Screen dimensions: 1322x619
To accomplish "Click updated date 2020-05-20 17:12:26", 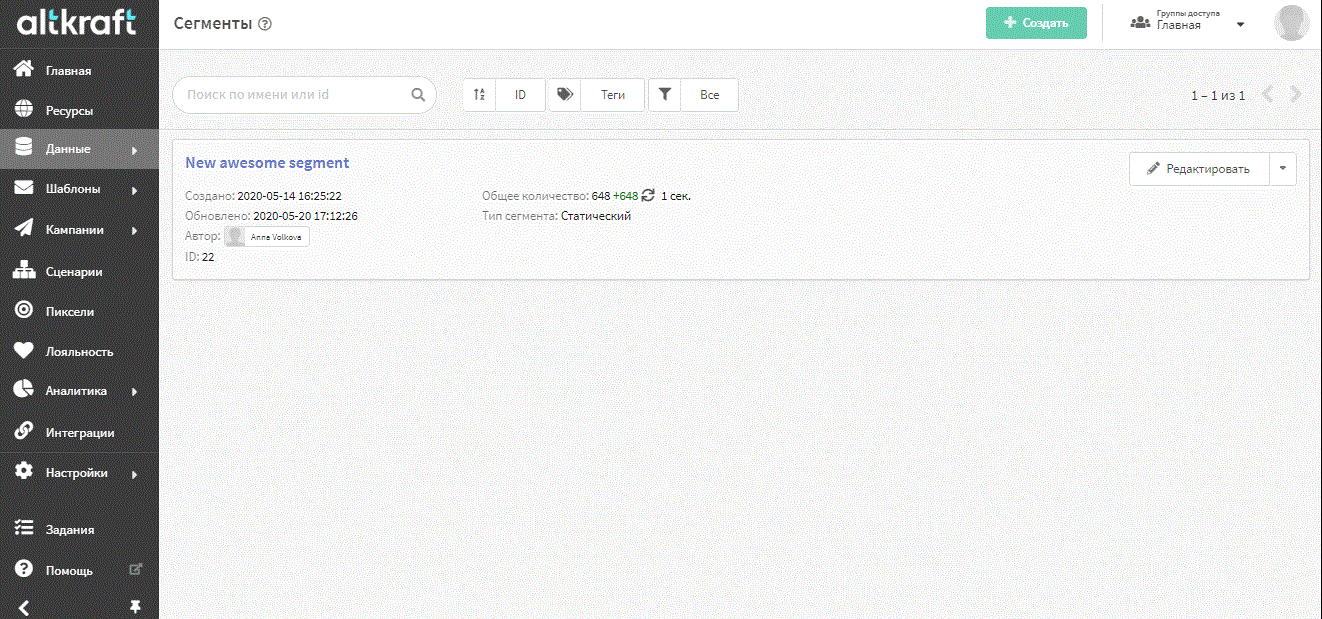I will tap(305, 216).
